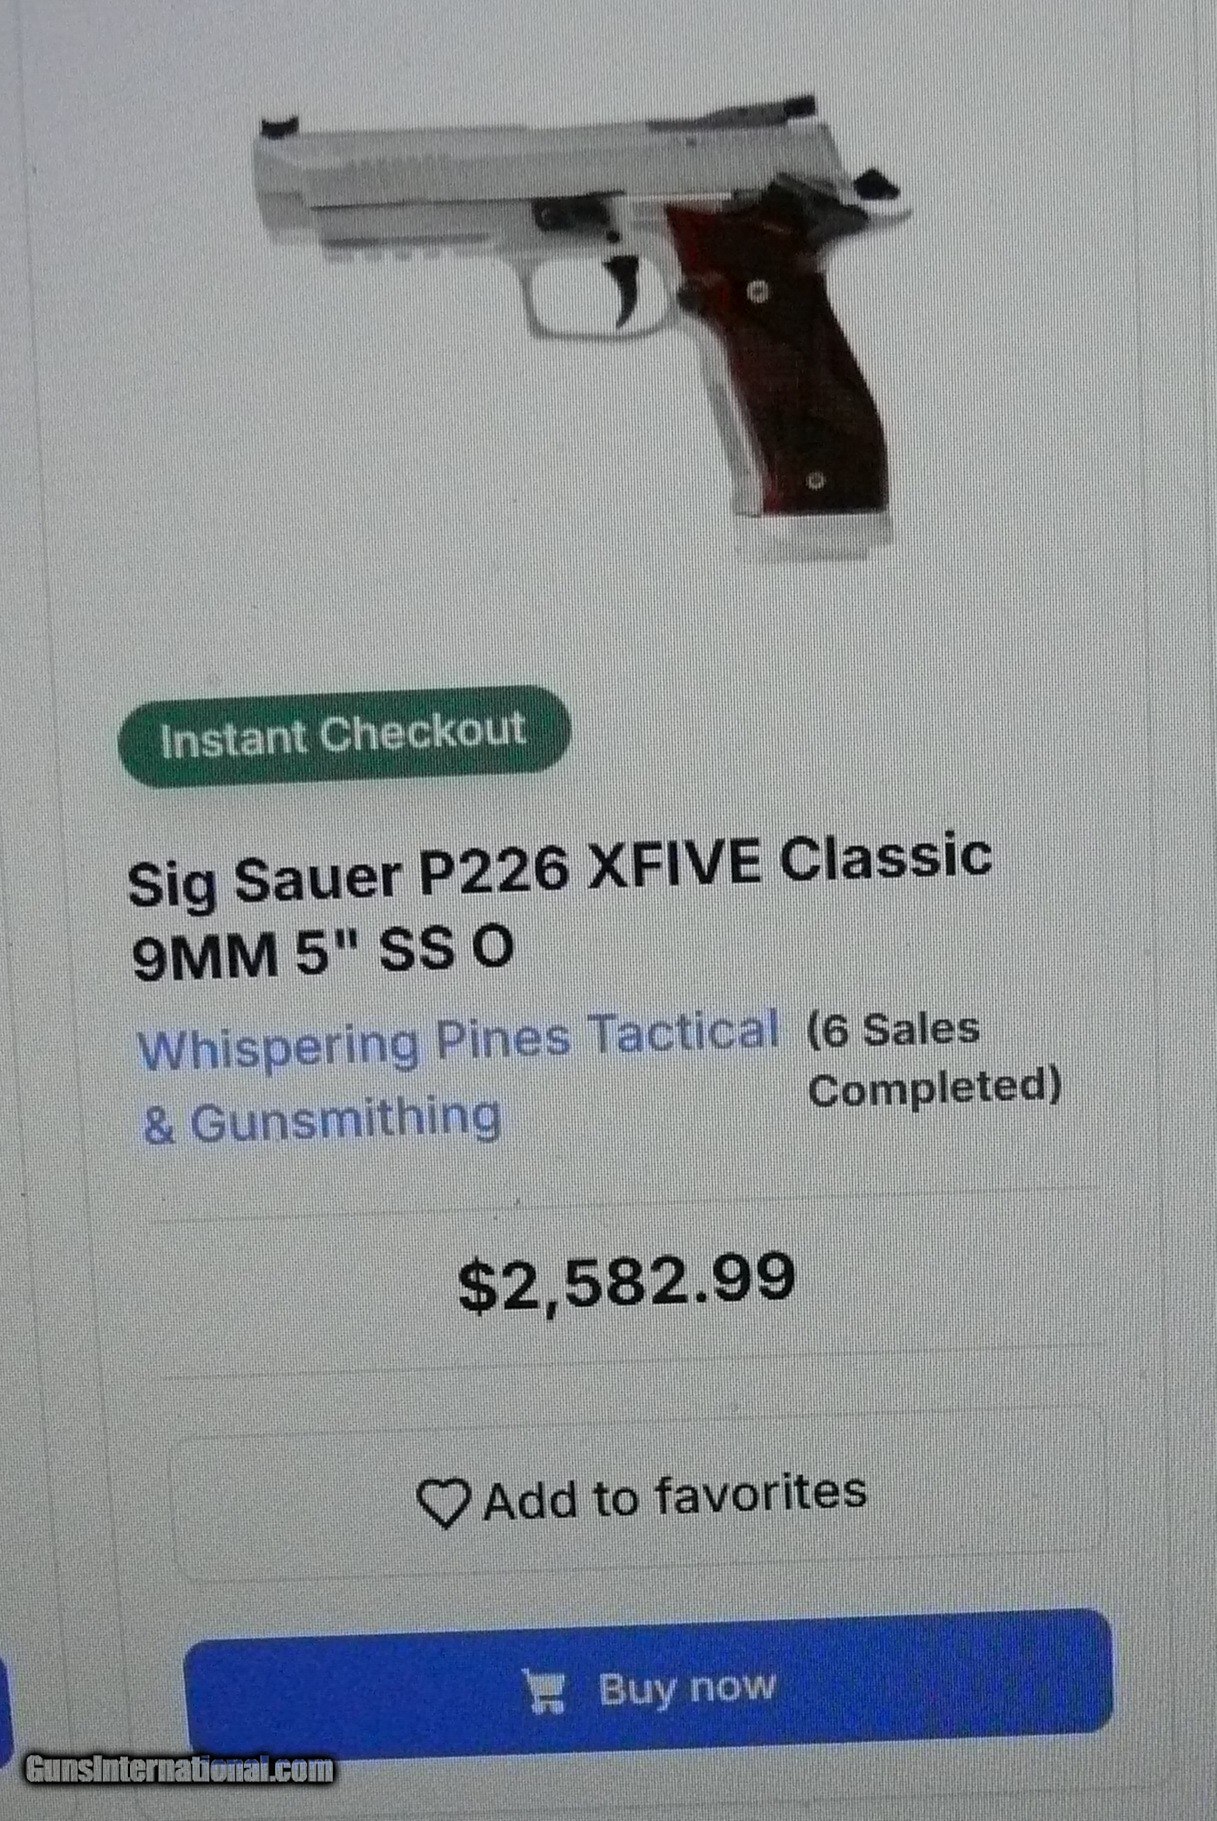Click the $2,582.99 price

pyautogui.click(x=626, y=1281)
